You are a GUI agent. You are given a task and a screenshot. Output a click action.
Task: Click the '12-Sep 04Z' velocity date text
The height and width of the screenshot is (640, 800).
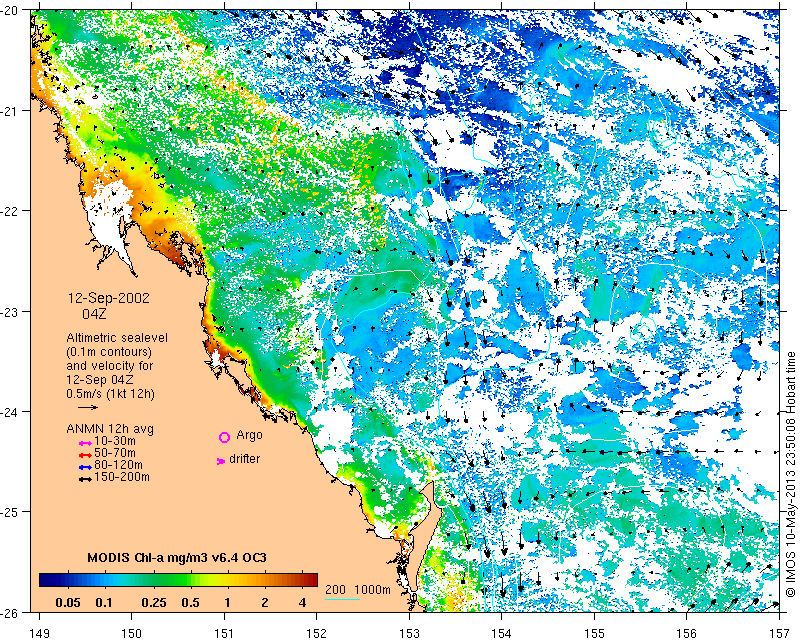101,380
